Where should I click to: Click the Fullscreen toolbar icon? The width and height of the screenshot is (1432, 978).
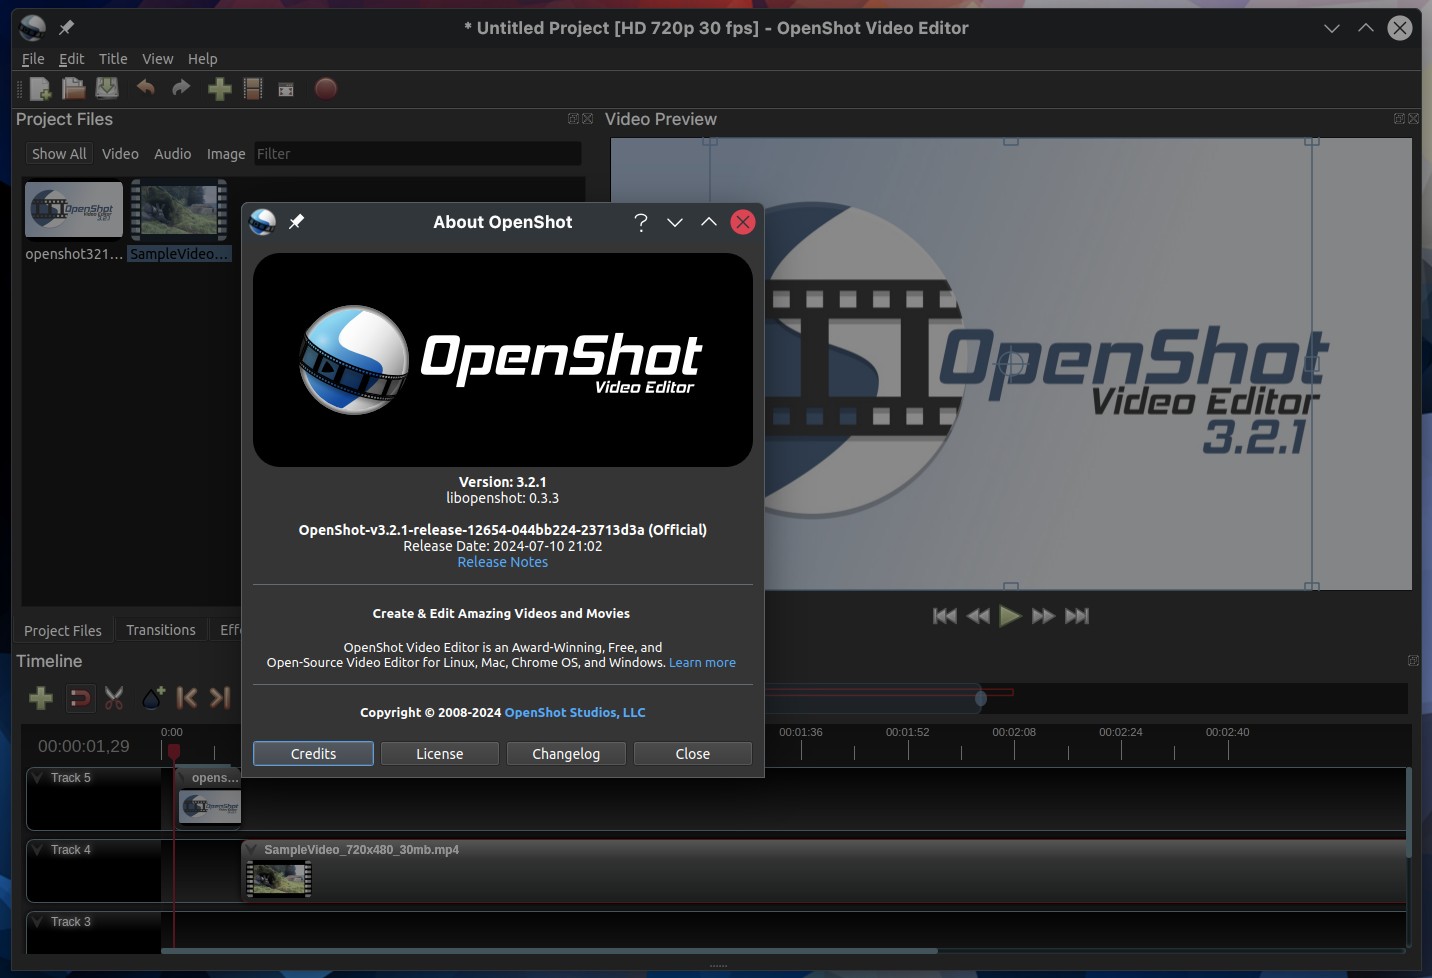coord(286,90)
